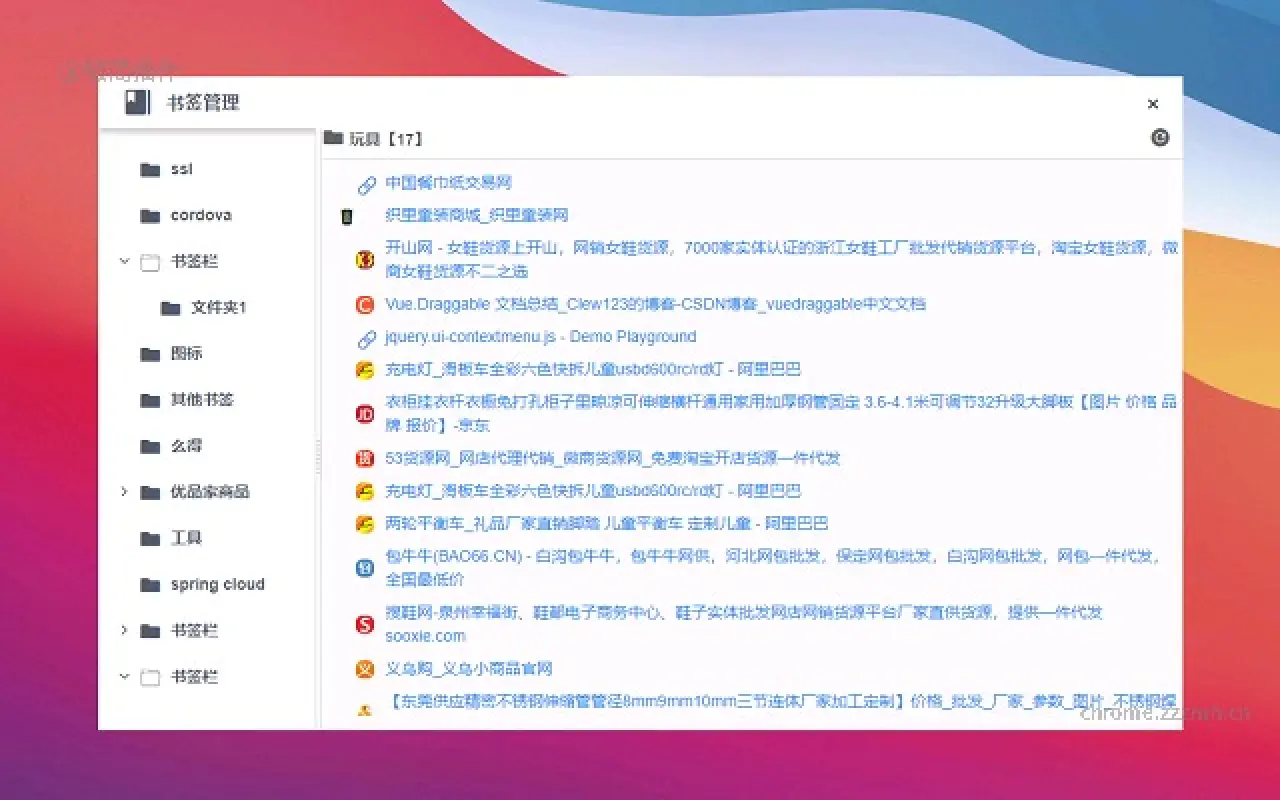Click the 包牛牛 circular favicon
The width and height of the screenshot is (1280, 800).
tap(365, 566)
